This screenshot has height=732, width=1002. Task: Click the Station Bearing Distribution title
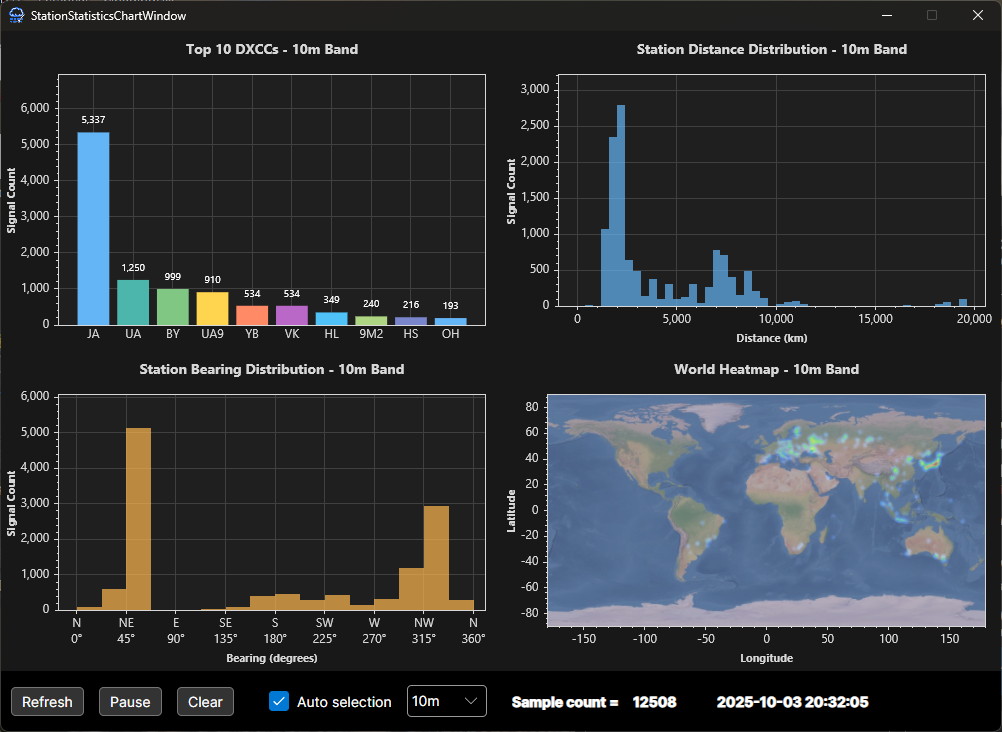pyautogui.click(x=272, y=369)
